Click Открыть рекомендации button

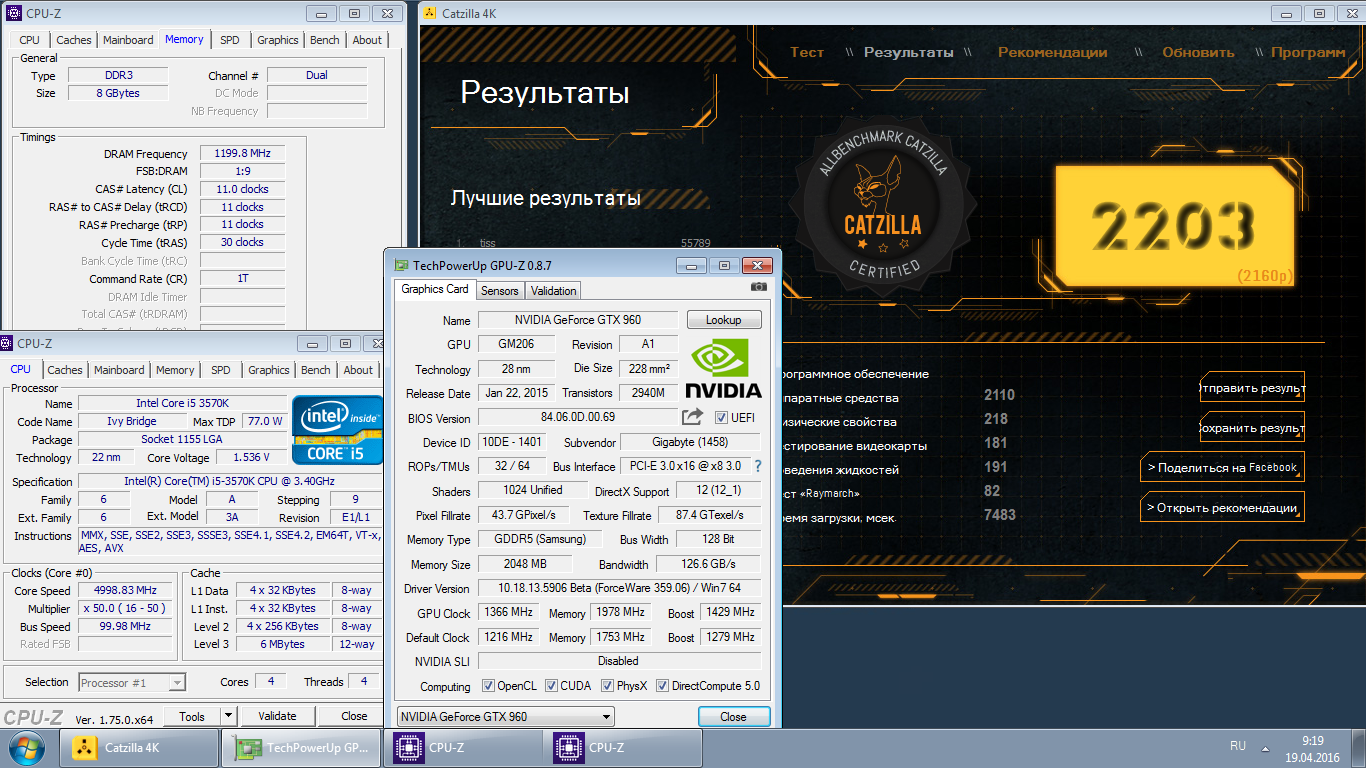coord(1222,507)
